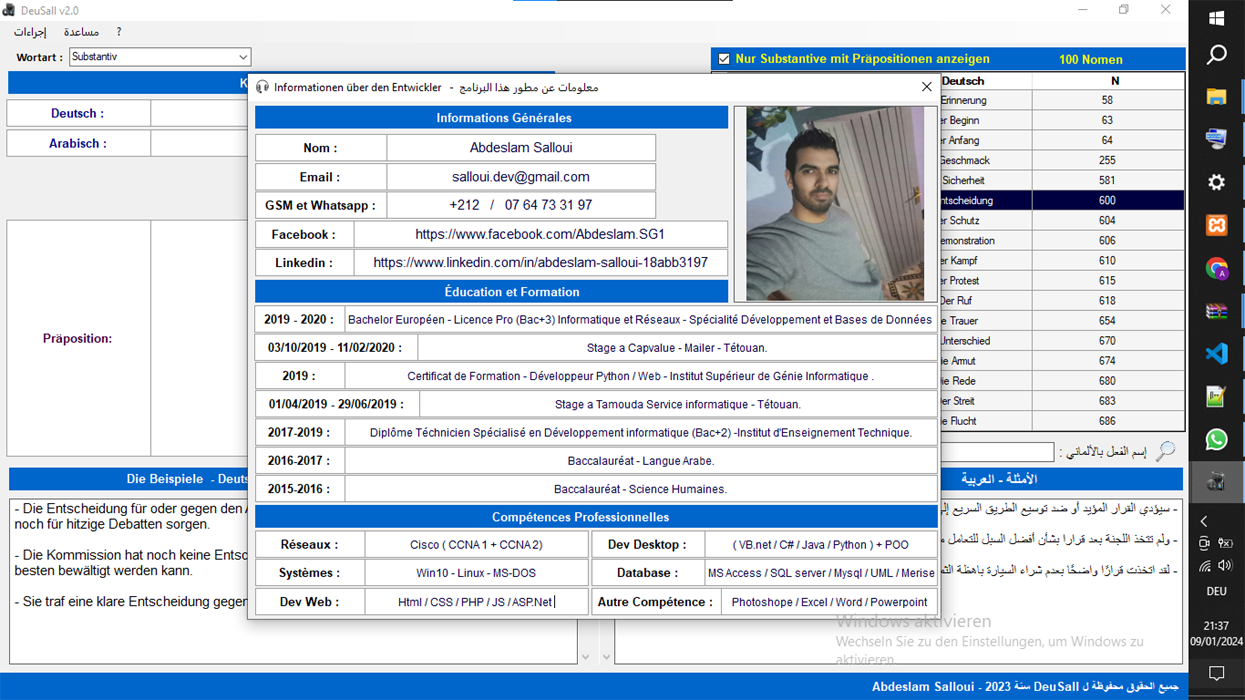Uncheck 'Nur Substantive mit Präpositionen anzeigen'
Image resolution: width=1245 pixels, height=700 pixels.
click(x=724, y=59)
